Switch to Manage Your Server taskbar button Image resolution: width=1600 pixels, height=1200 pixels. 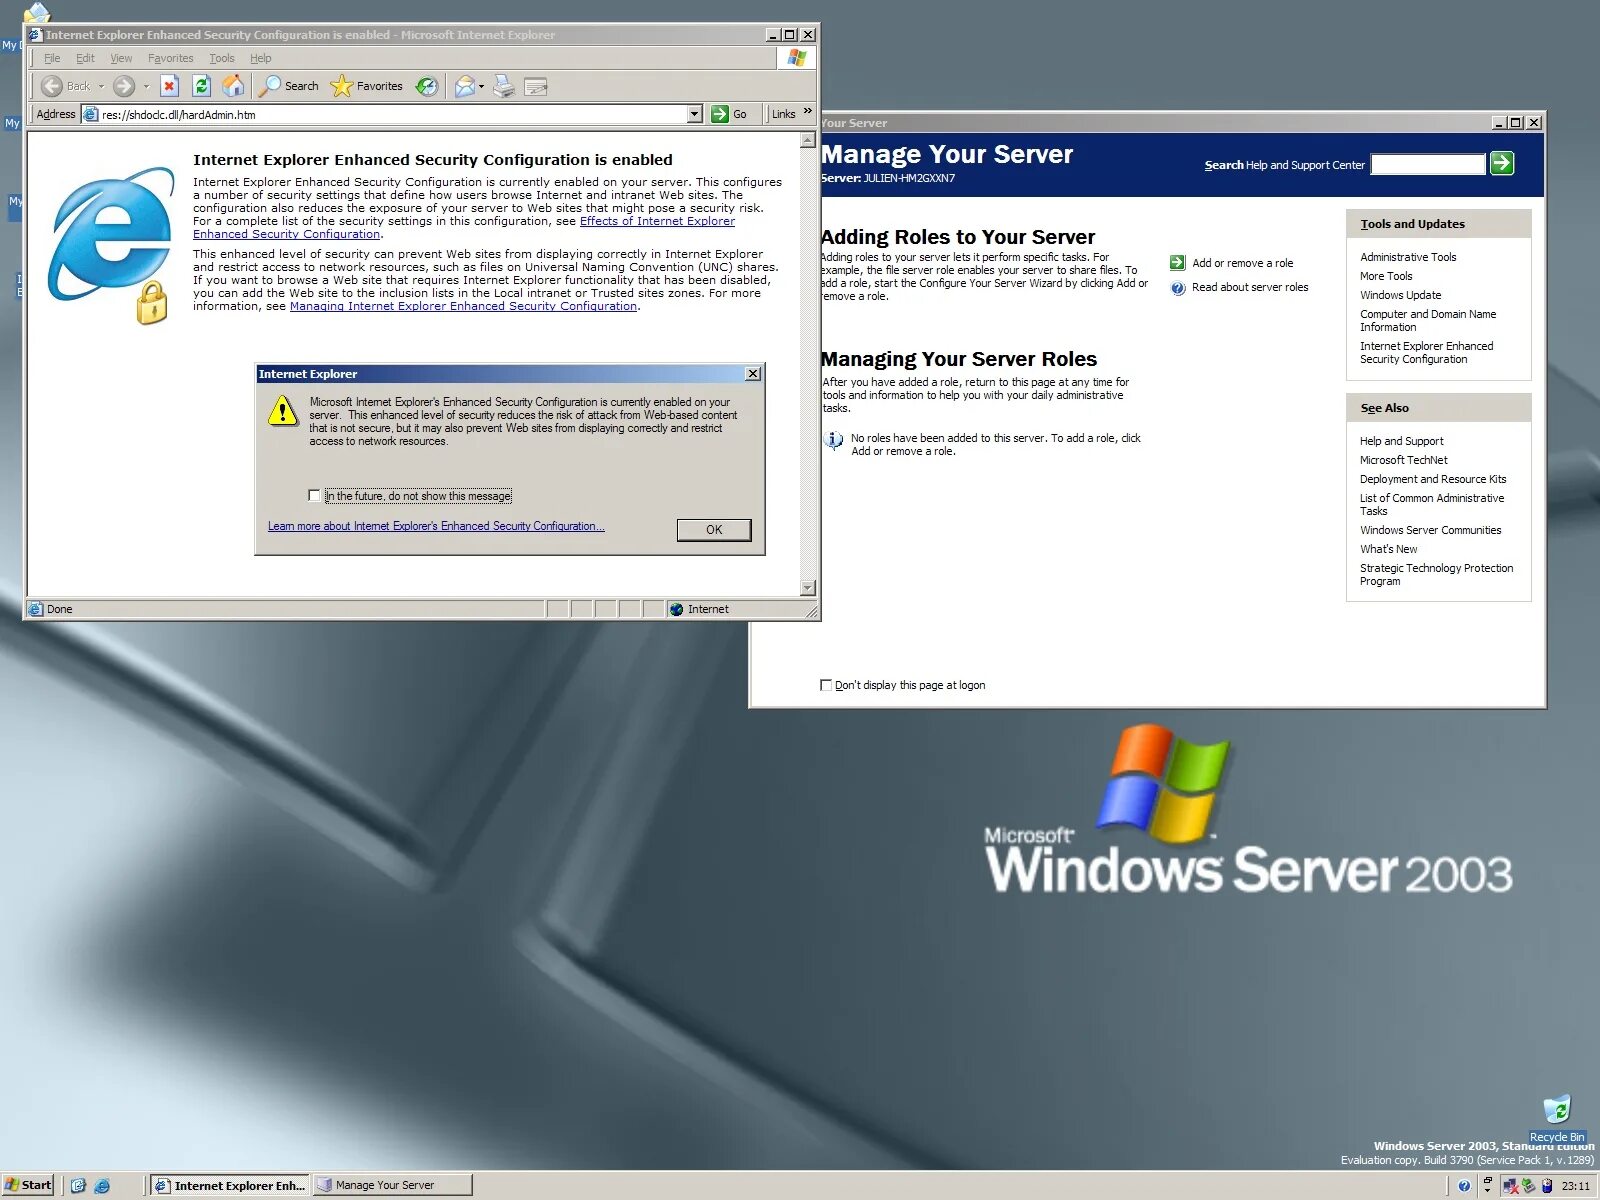[x=392, y=1186]
